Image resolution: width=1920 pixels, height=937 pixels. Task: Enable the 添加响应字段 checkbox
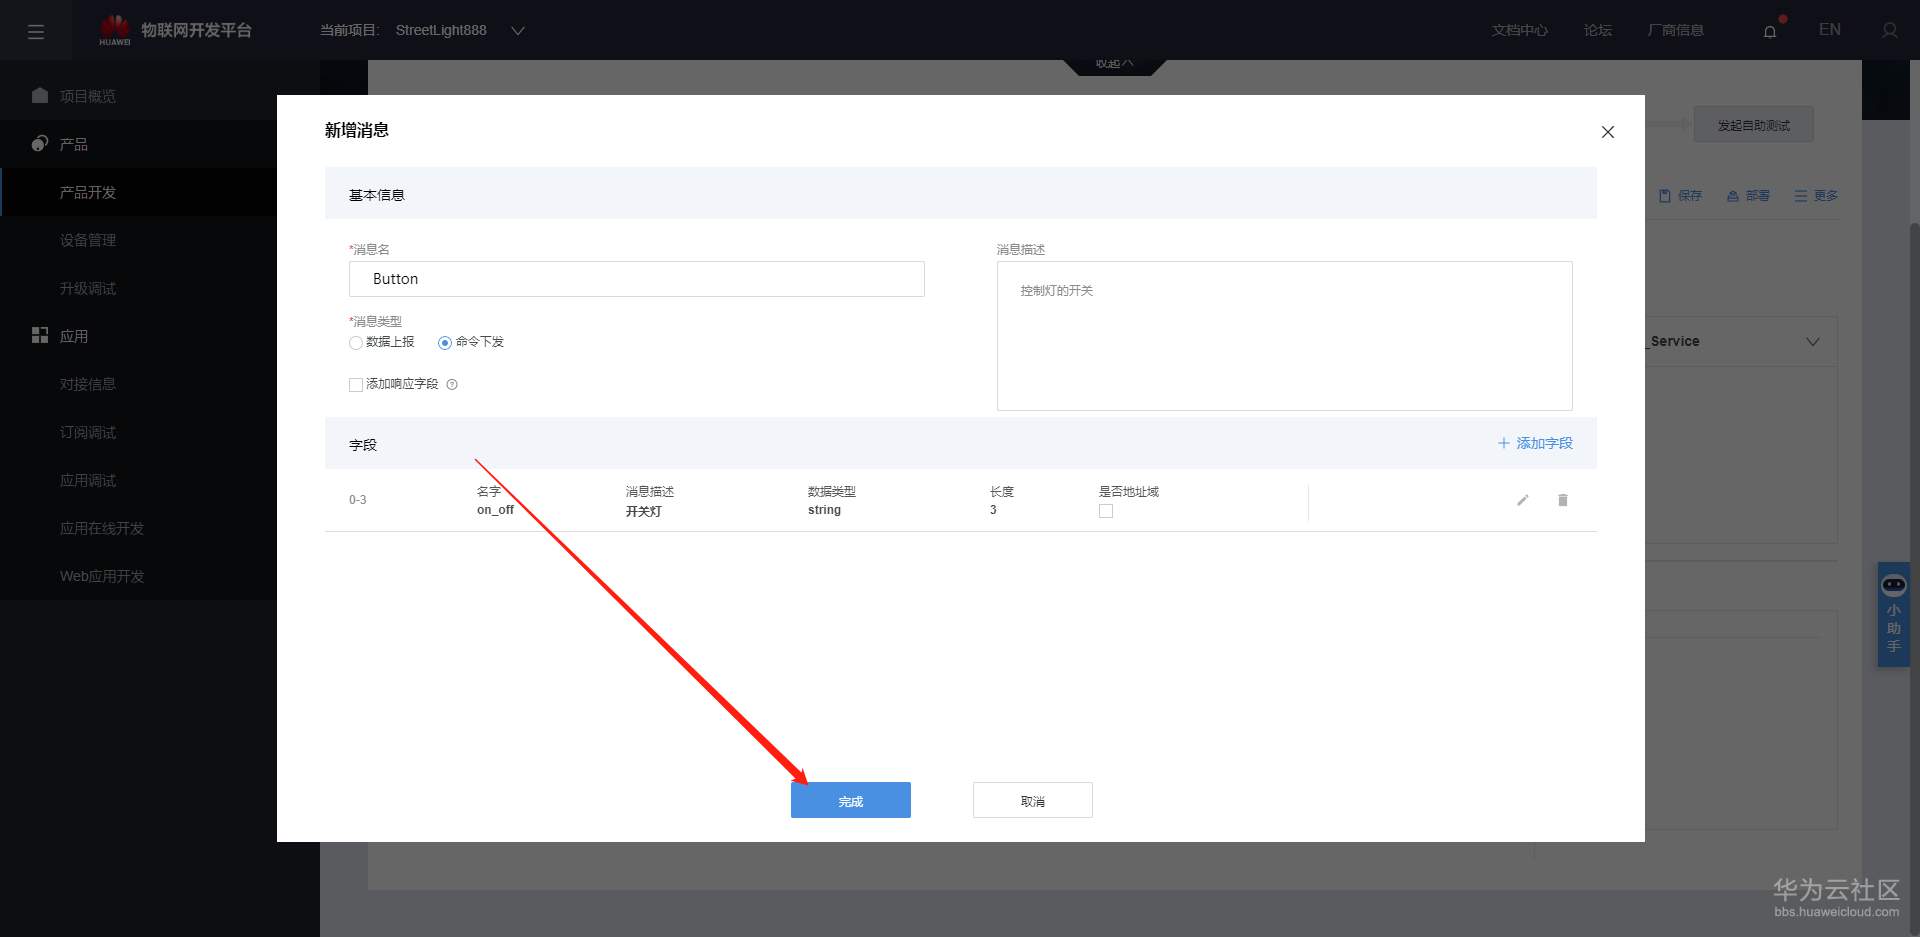click(356, 385)
